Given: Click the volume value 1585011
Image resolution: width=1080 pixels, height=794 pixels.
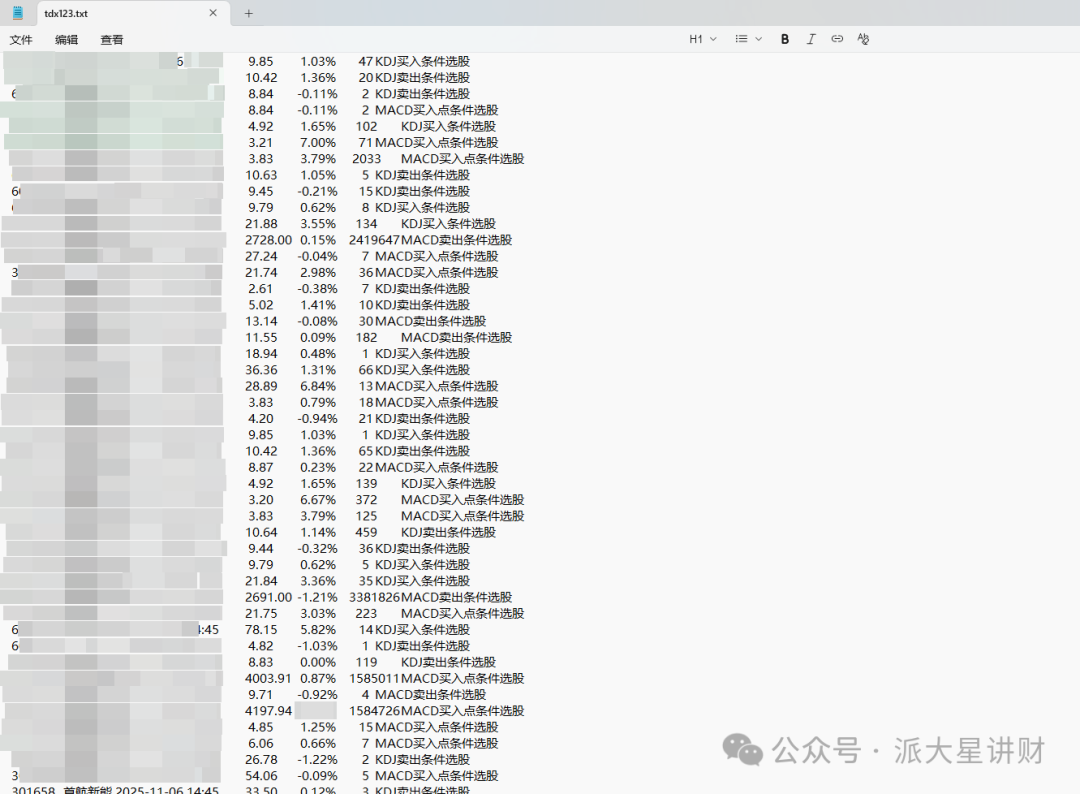Looking at the screenshot, I should (374, 678).
